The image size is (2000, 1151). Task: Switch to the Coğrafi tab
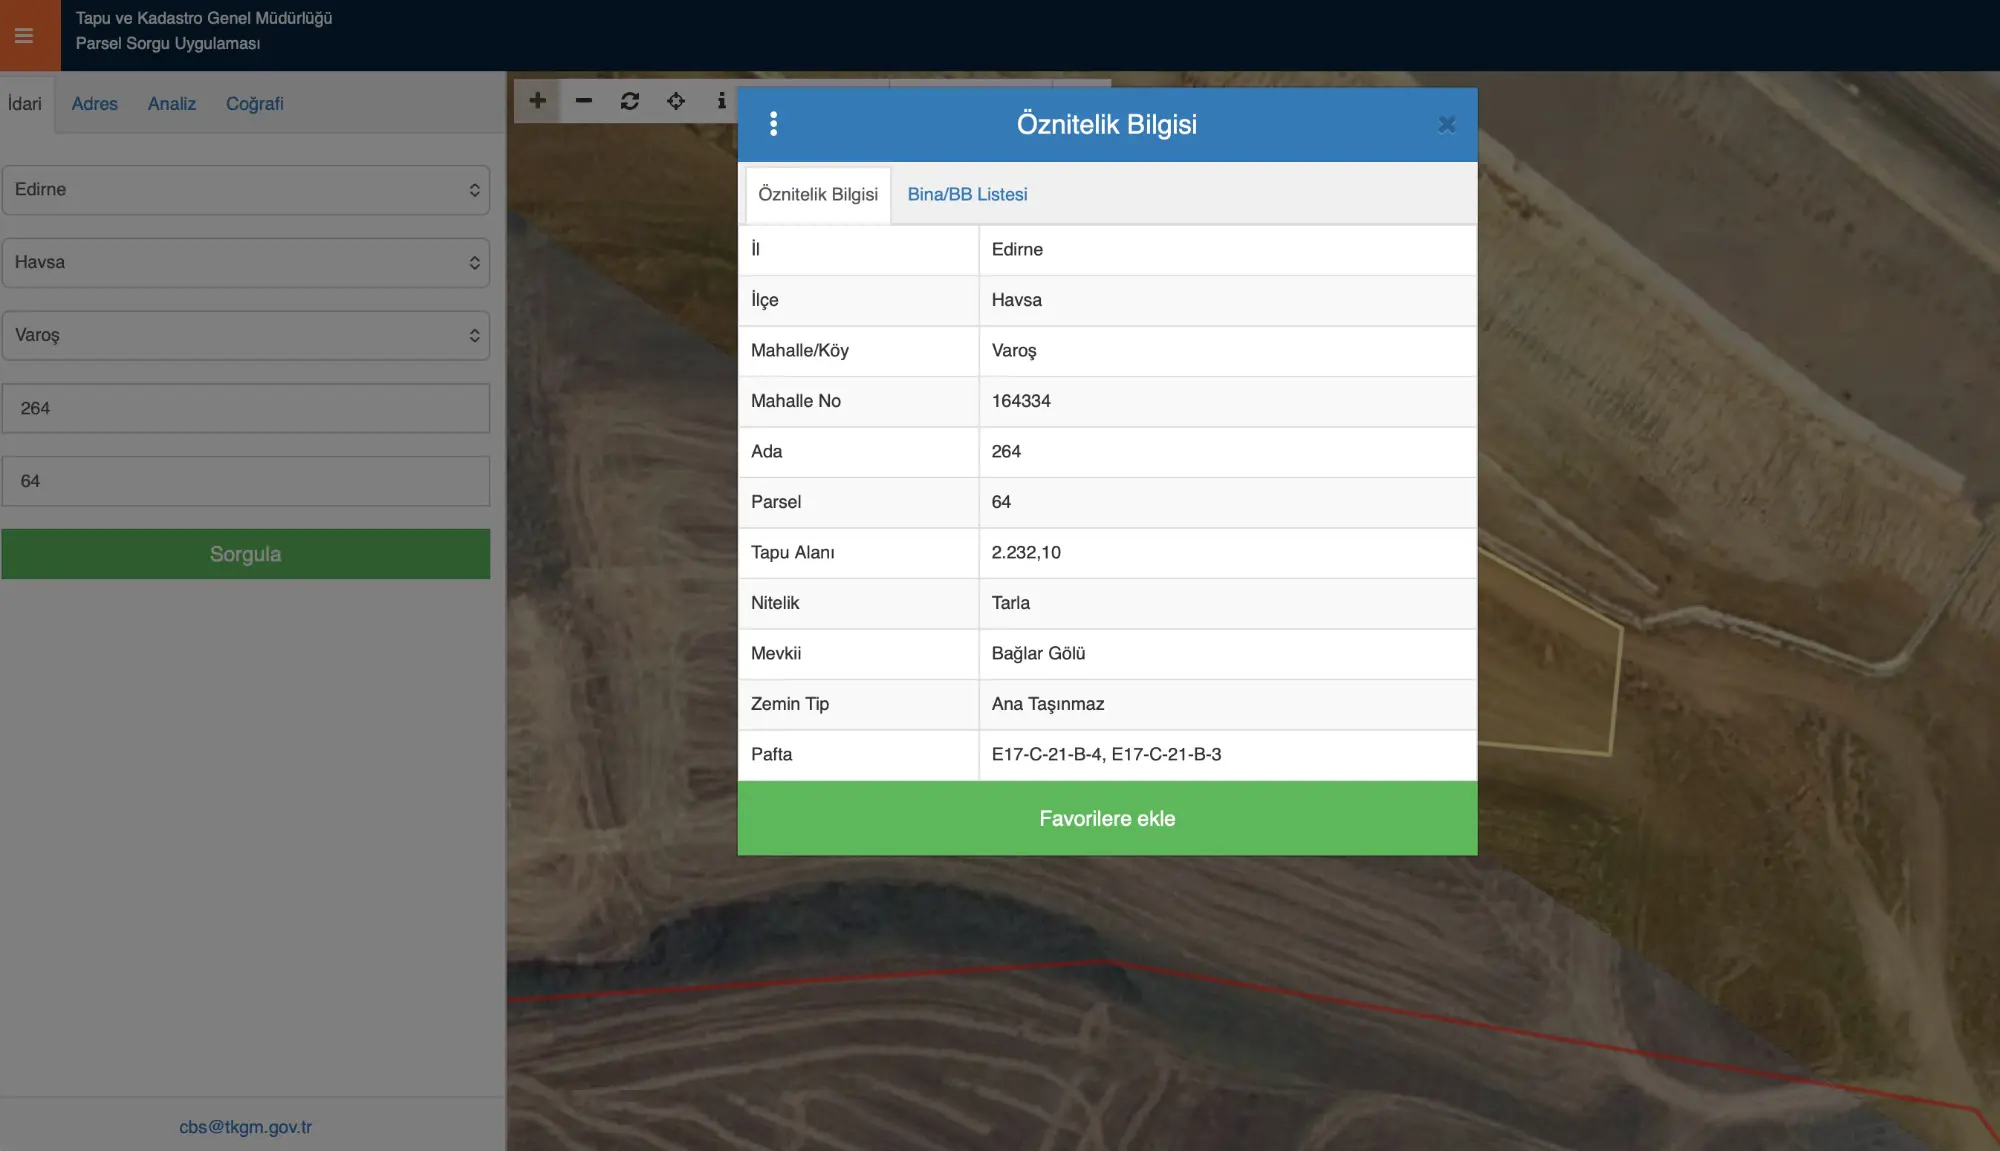click(255, 104)
